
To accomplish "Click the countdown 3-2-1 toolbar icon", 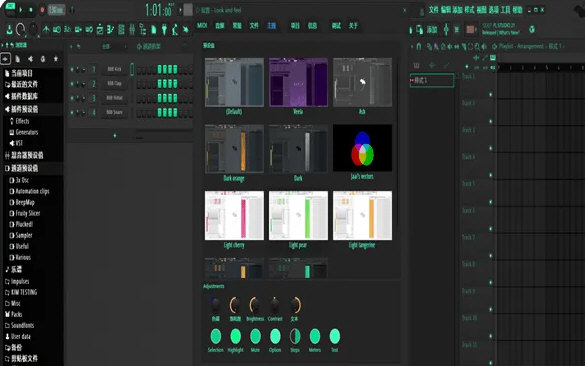I will 68,29.
